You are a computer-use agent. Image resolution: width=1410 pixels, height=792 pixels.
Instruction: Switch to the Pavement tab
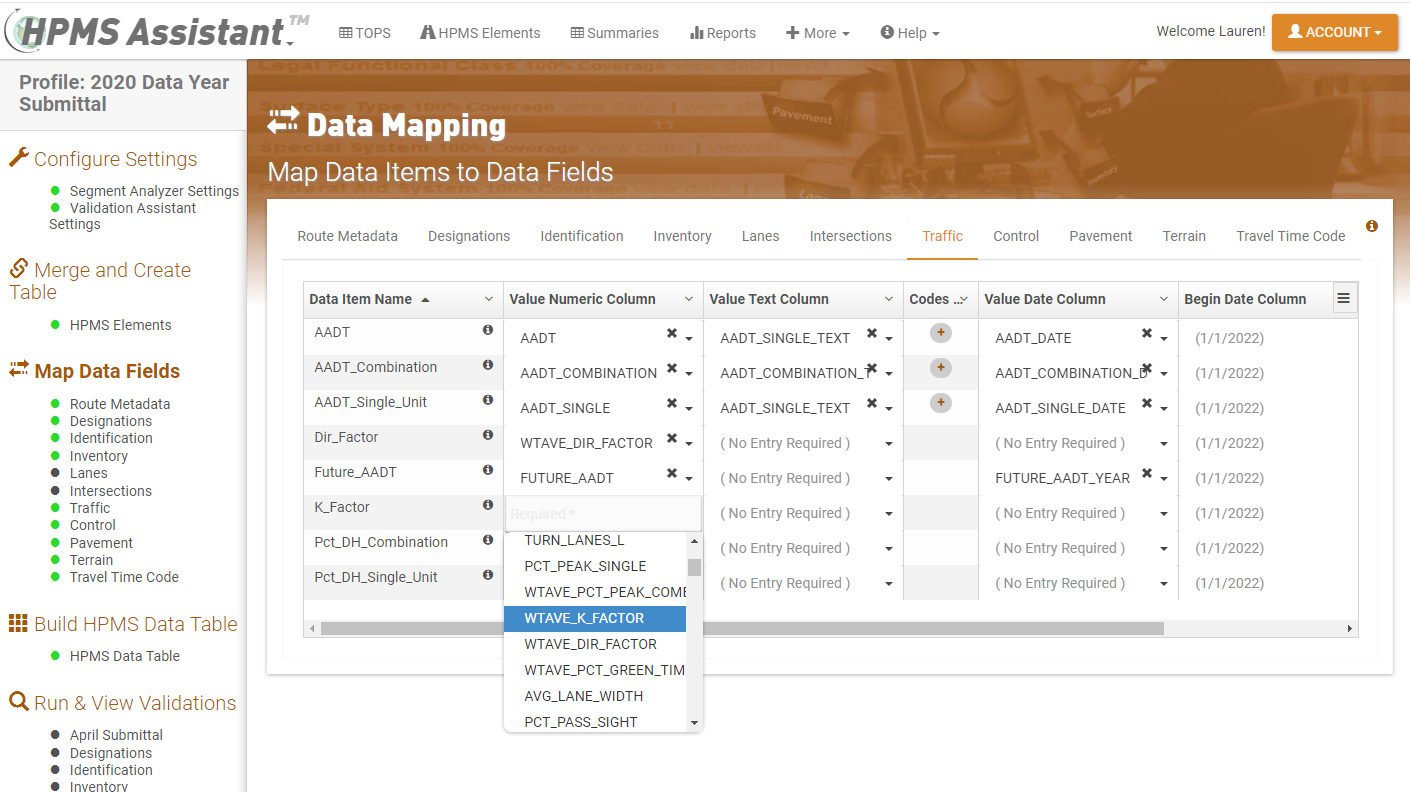coord(1100,236)
